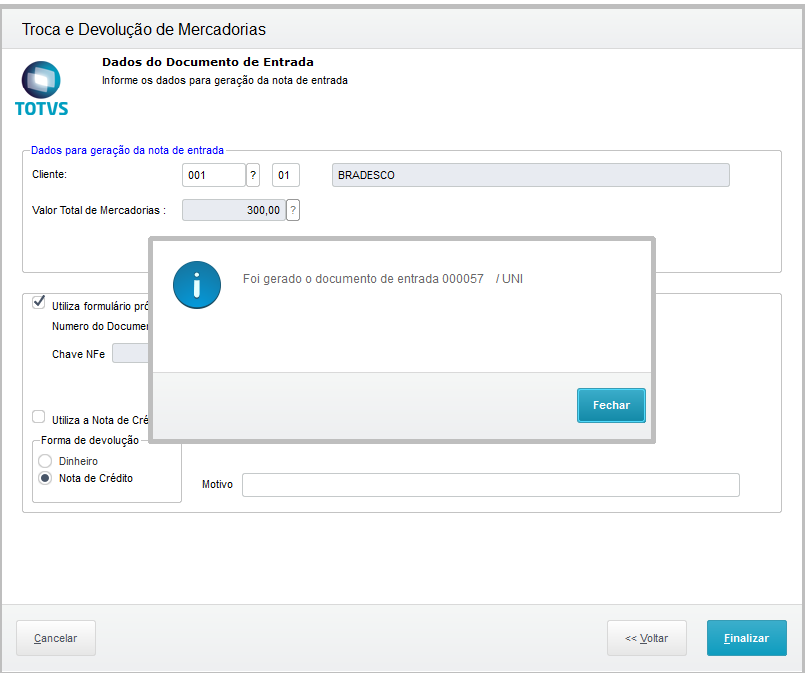Close the message with the Fechar button
The width and height of the screenshot is (805, 673).
click(611, 405)
